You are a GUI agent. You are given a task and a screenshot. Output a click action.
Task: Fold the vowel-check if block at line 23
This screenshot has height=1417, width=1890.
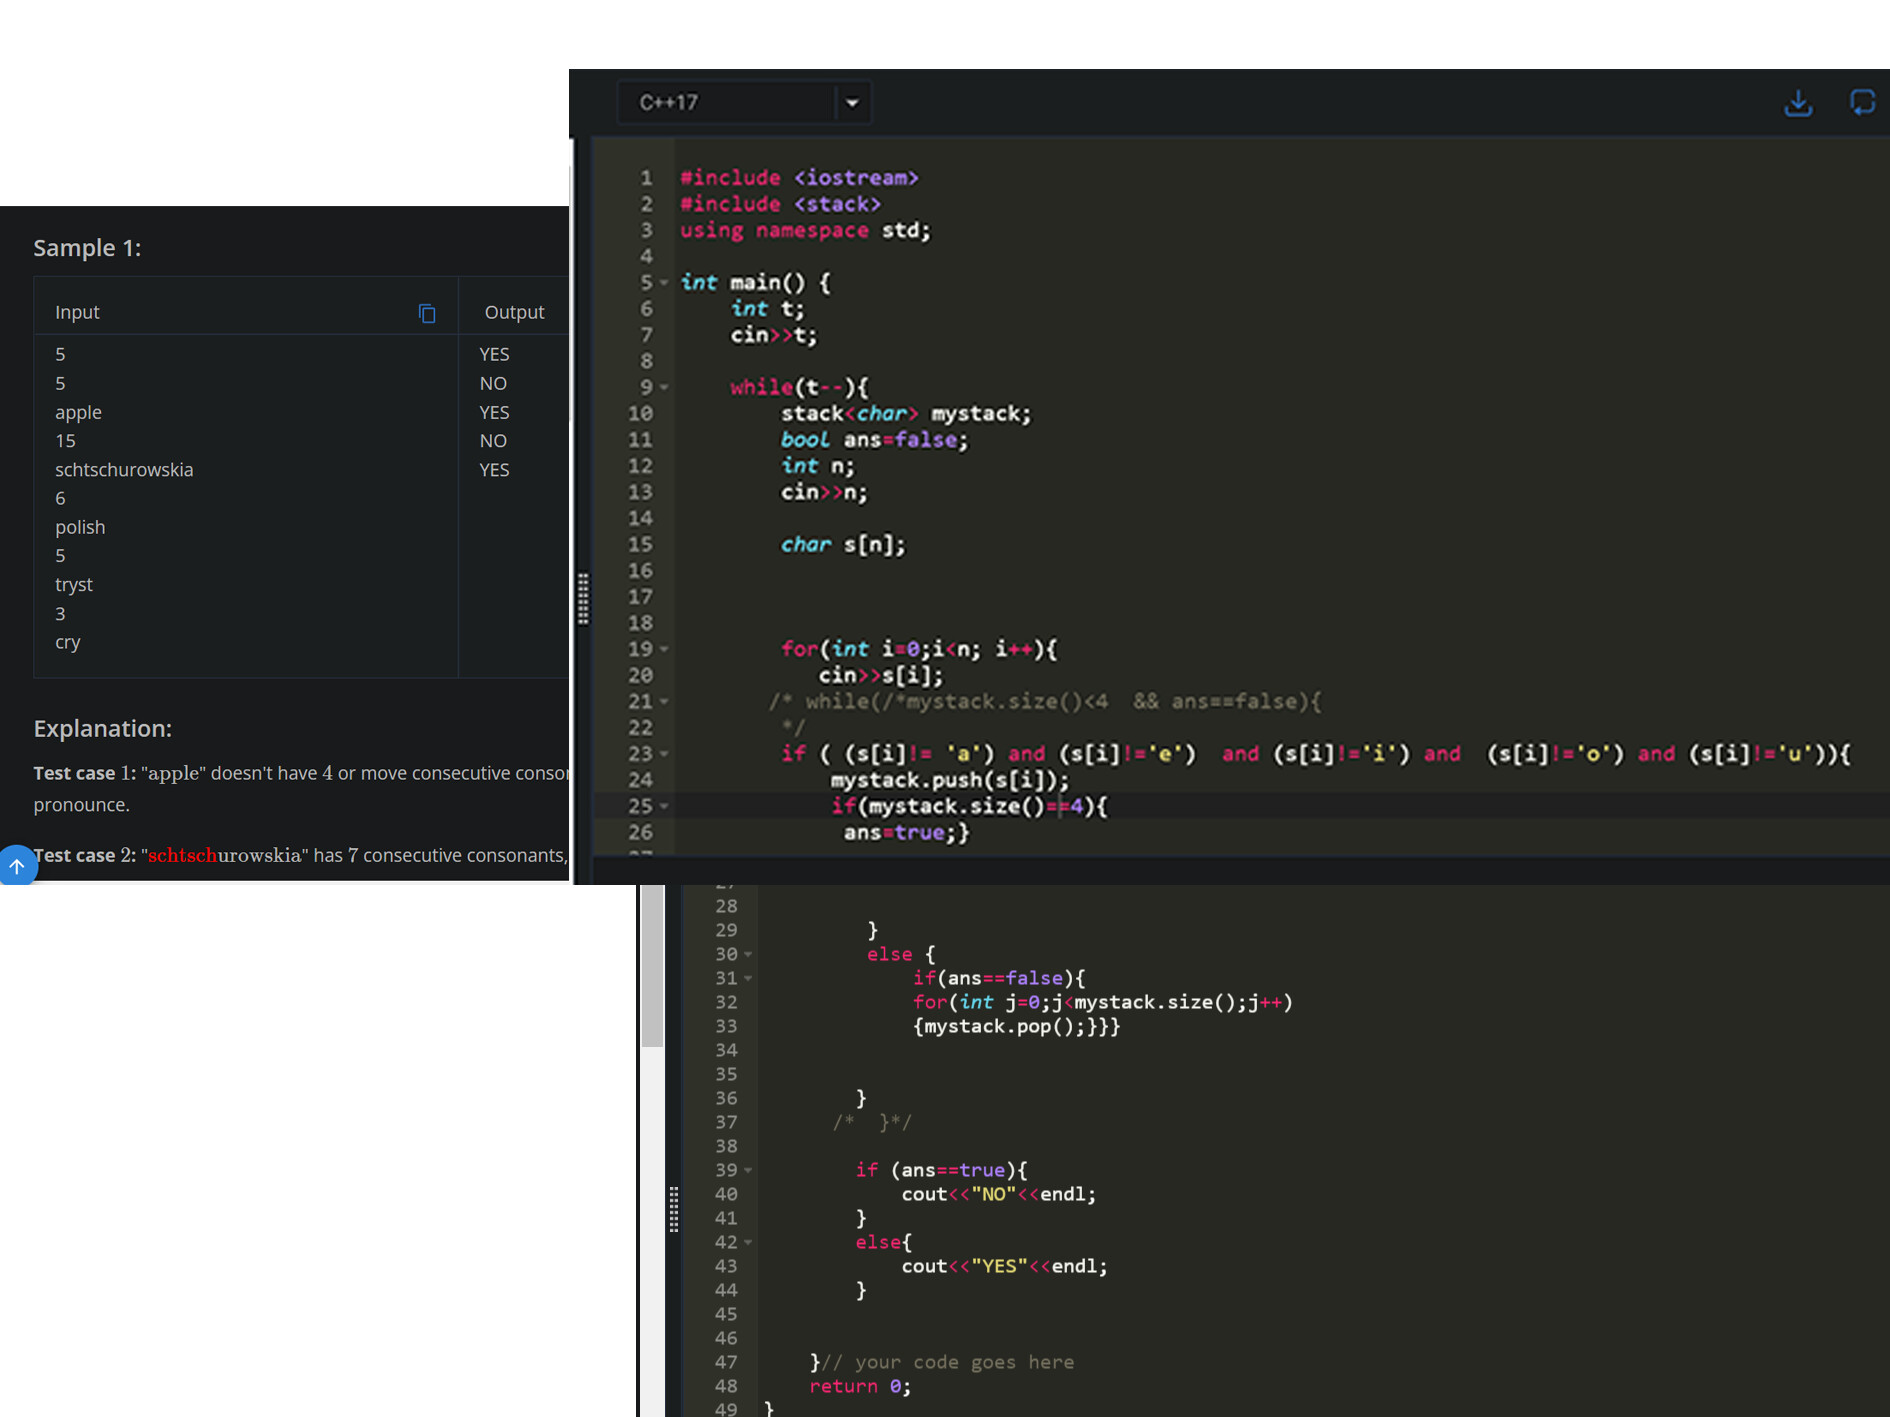[665, 754]
